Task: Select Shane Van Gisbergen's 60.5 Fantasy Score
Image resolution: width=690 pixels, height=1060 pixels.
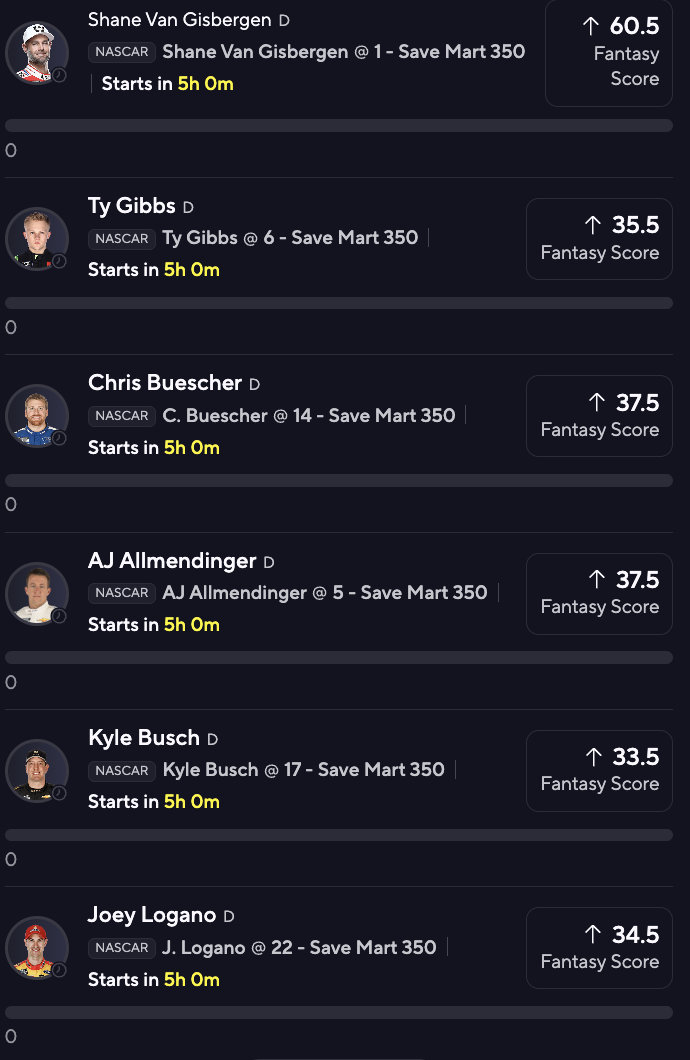Action: [x=608, y=52]
